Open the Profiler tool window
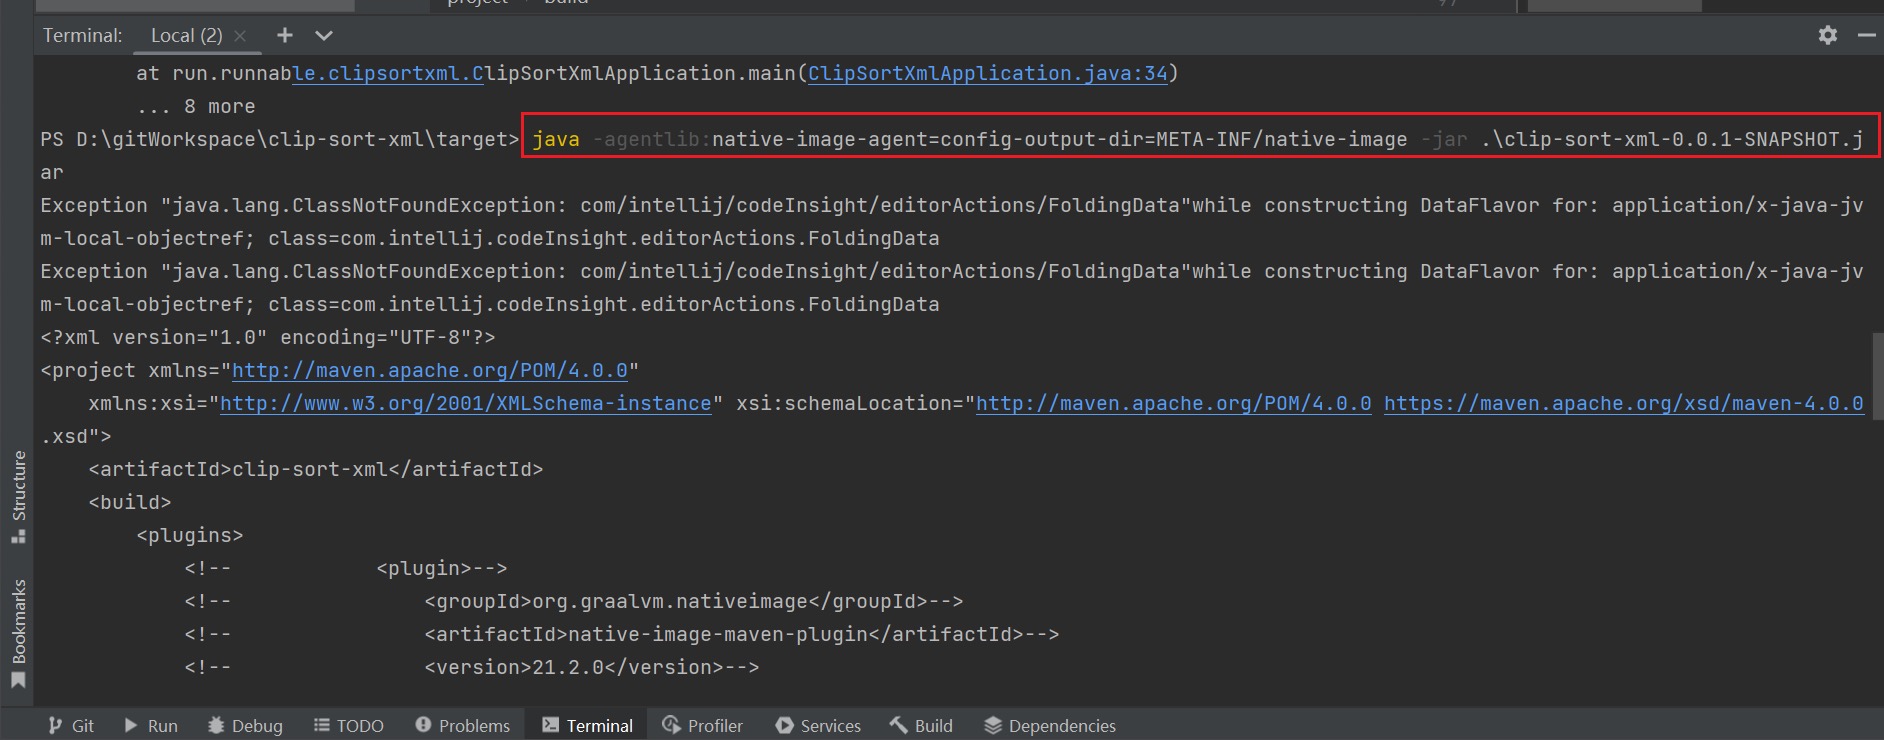This screenshot has width=1884, height=740. tap(703, 725)
